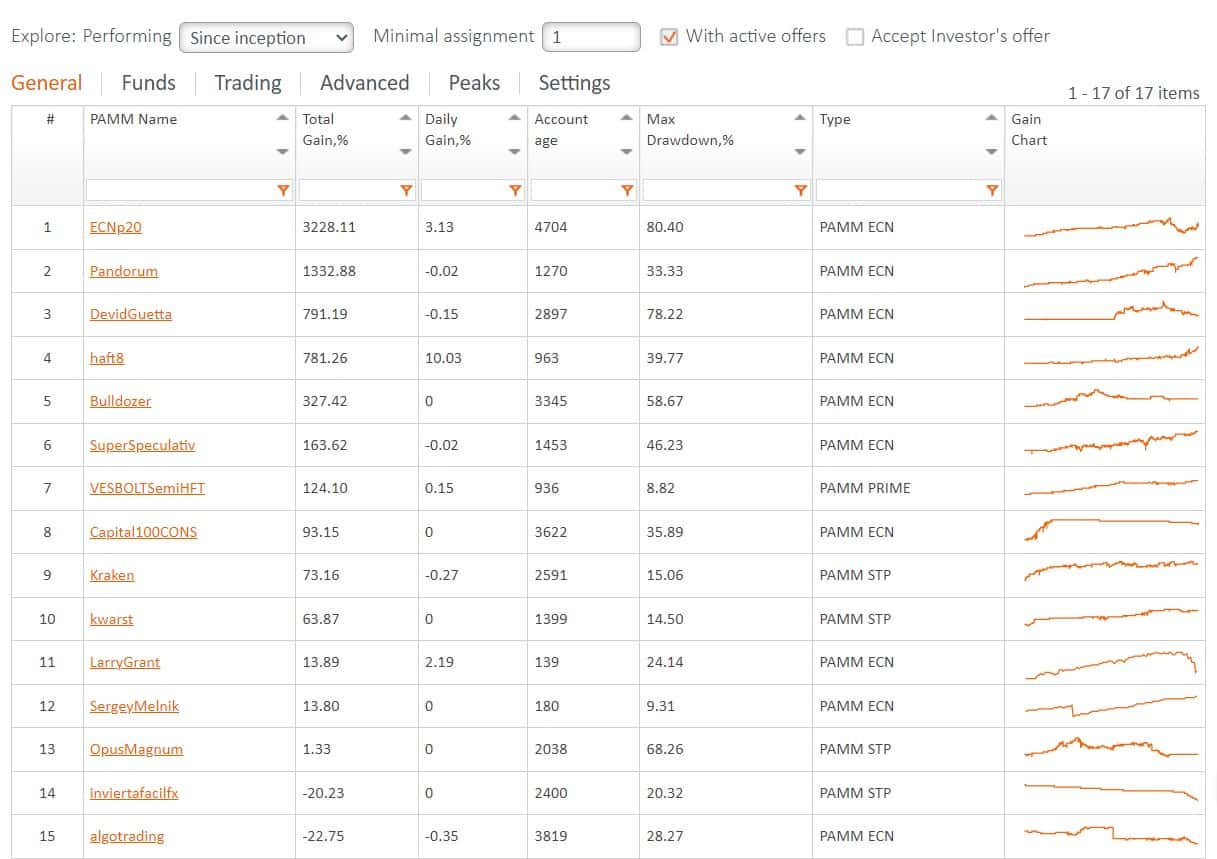Sort Type column ascending with up arrow
This screenshot has width=1217, height=859.
tap(991, 118)
